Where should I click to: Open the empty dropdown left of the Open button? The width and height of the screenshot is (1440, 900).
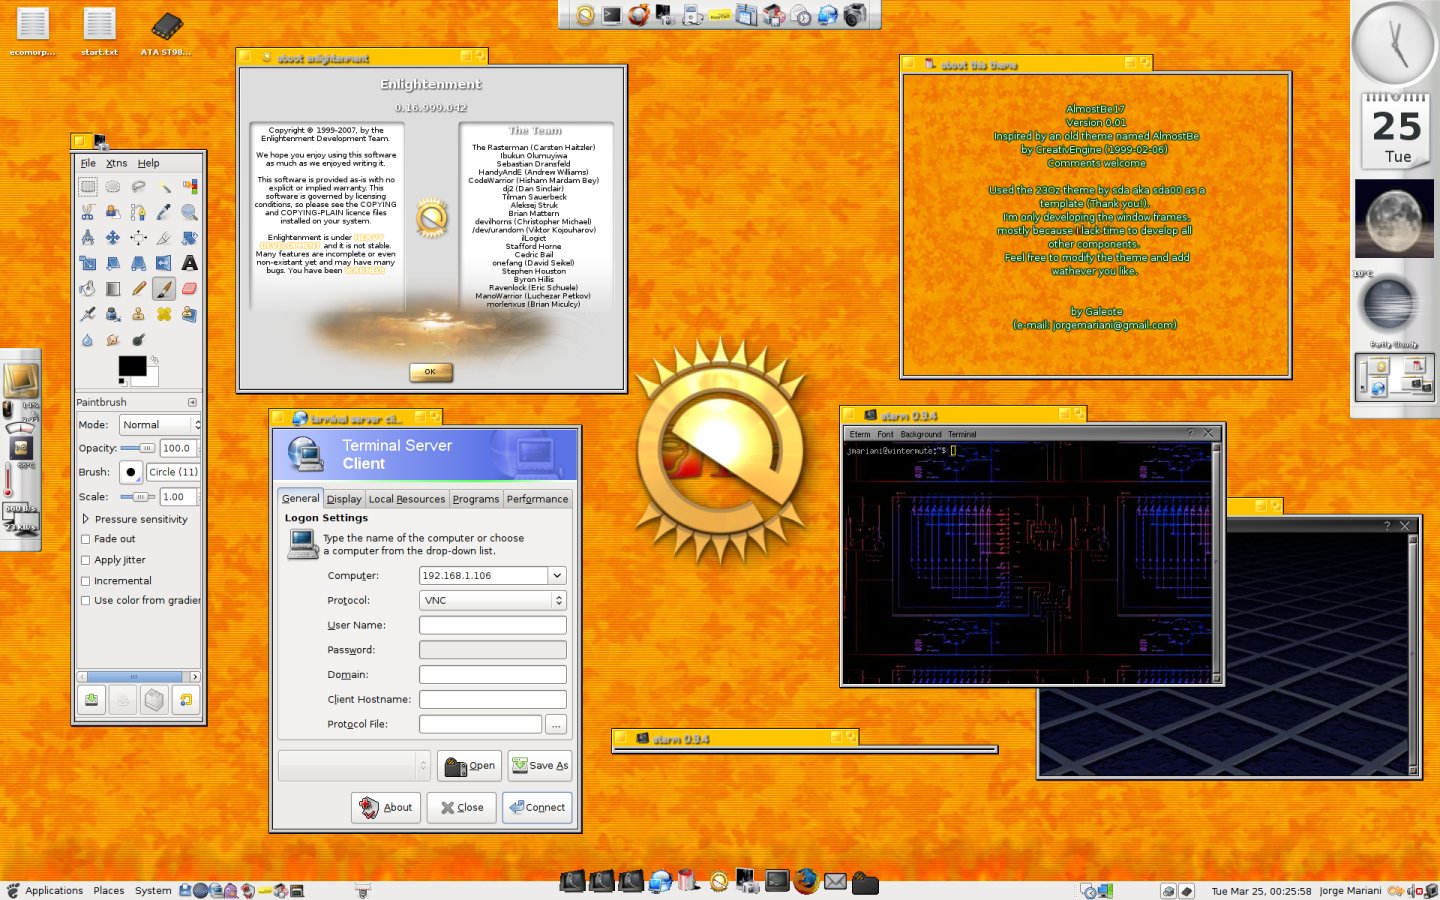click(x=354, y=765)
